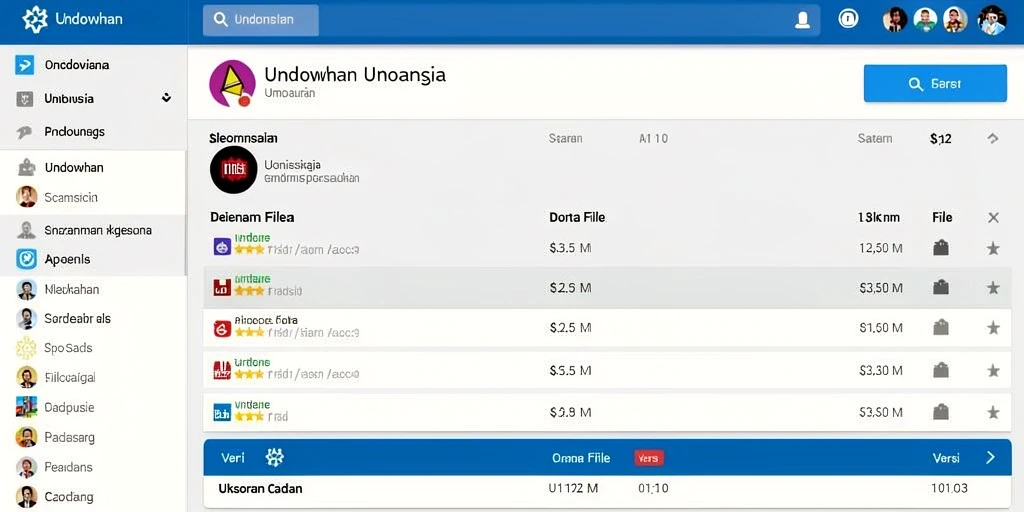Open the bag icon in $3,30 M row
1024x512 pixels.
click(x=940, y=370)
